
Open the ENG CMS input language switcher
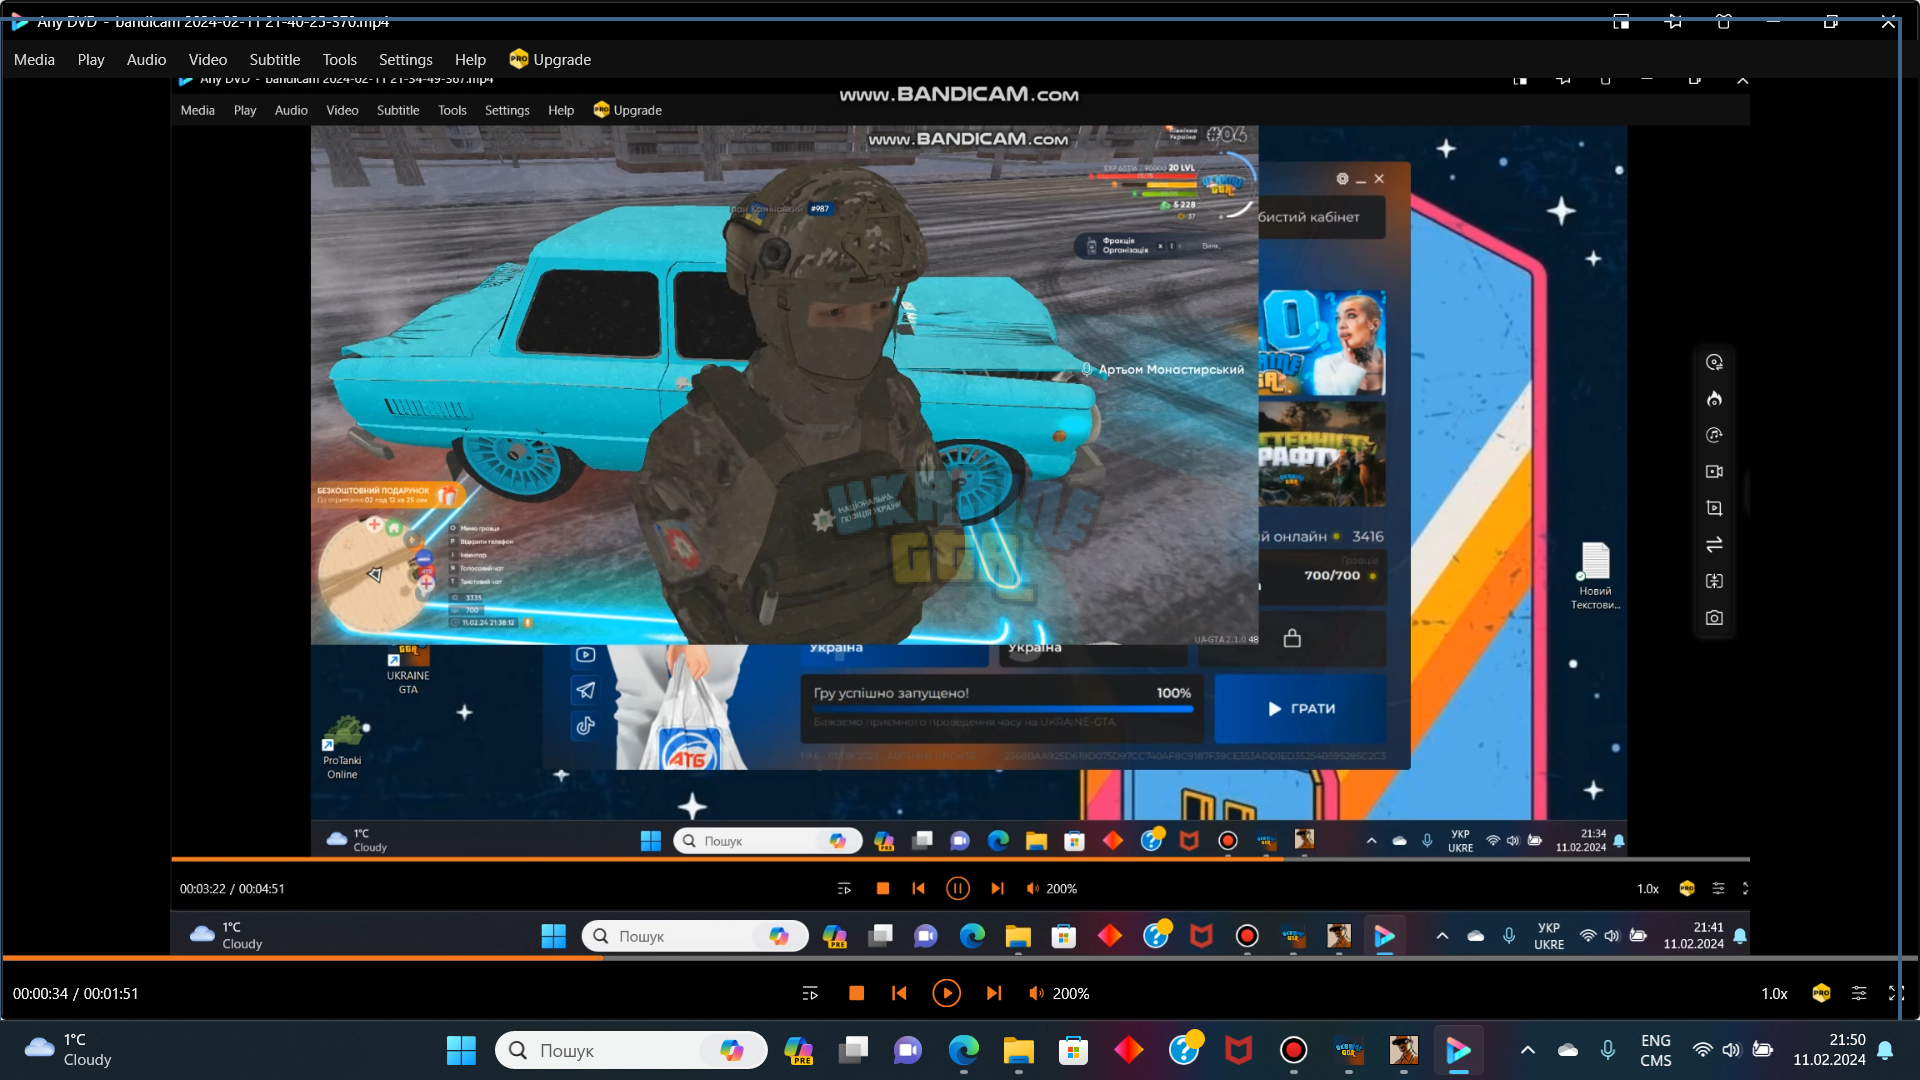(x=1656, y=1051)
